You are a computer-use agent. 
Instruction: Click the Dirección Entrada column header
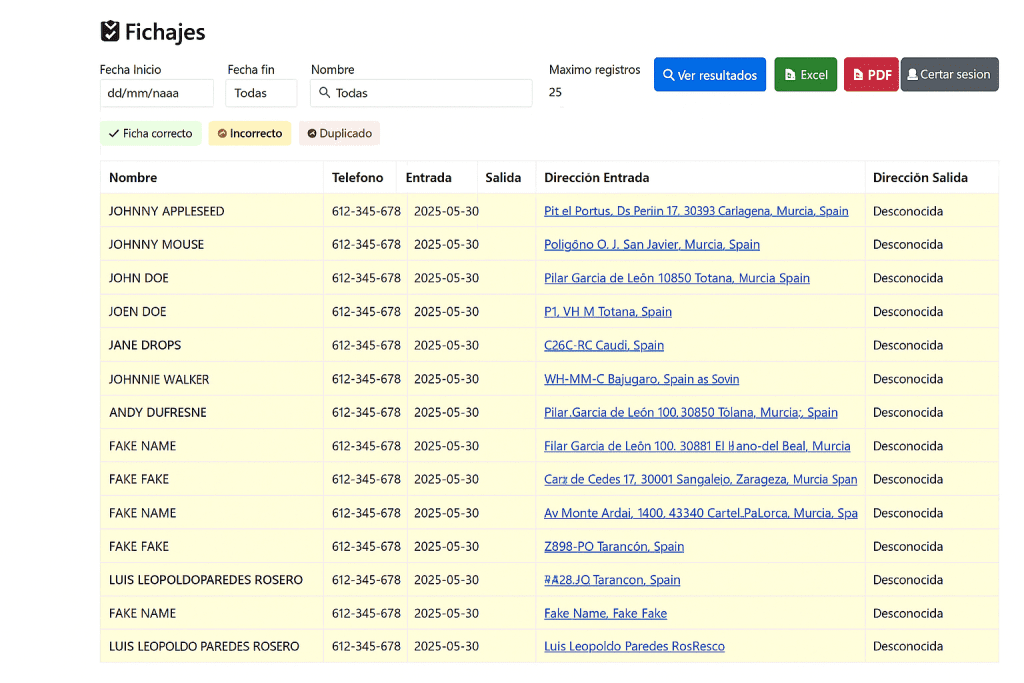click(596, 178)
